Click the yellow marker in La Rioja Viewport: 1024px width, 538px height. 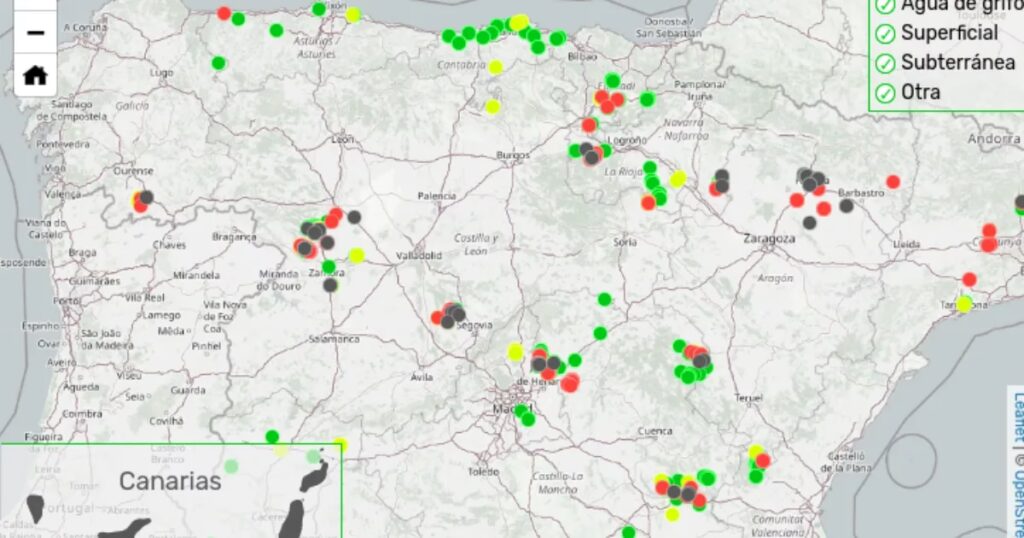(678, 179)
